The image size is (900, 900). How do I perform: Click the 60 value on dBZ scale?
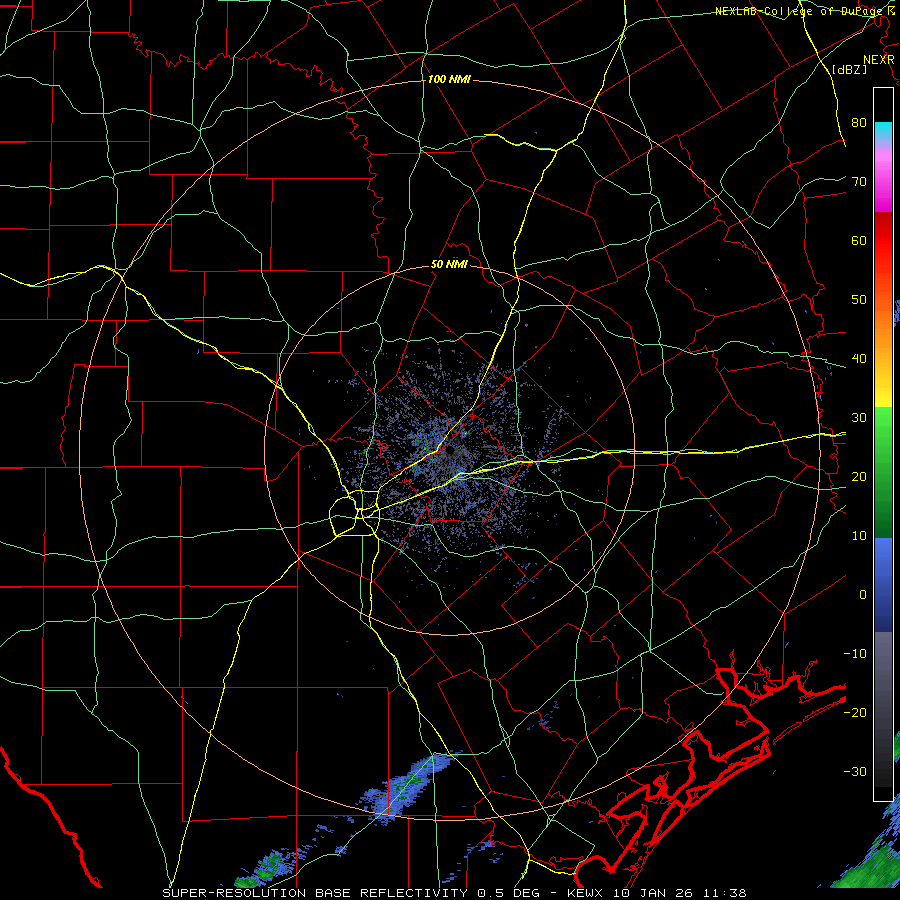(859, 240)
